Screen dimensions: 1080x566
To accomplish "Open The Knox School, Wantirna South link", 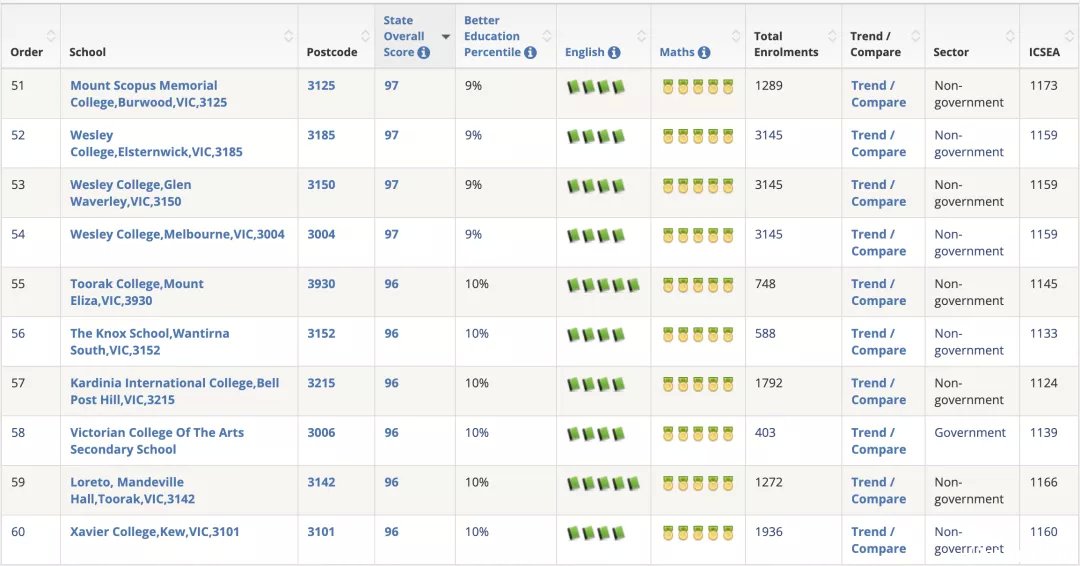I will click(149, 342).
